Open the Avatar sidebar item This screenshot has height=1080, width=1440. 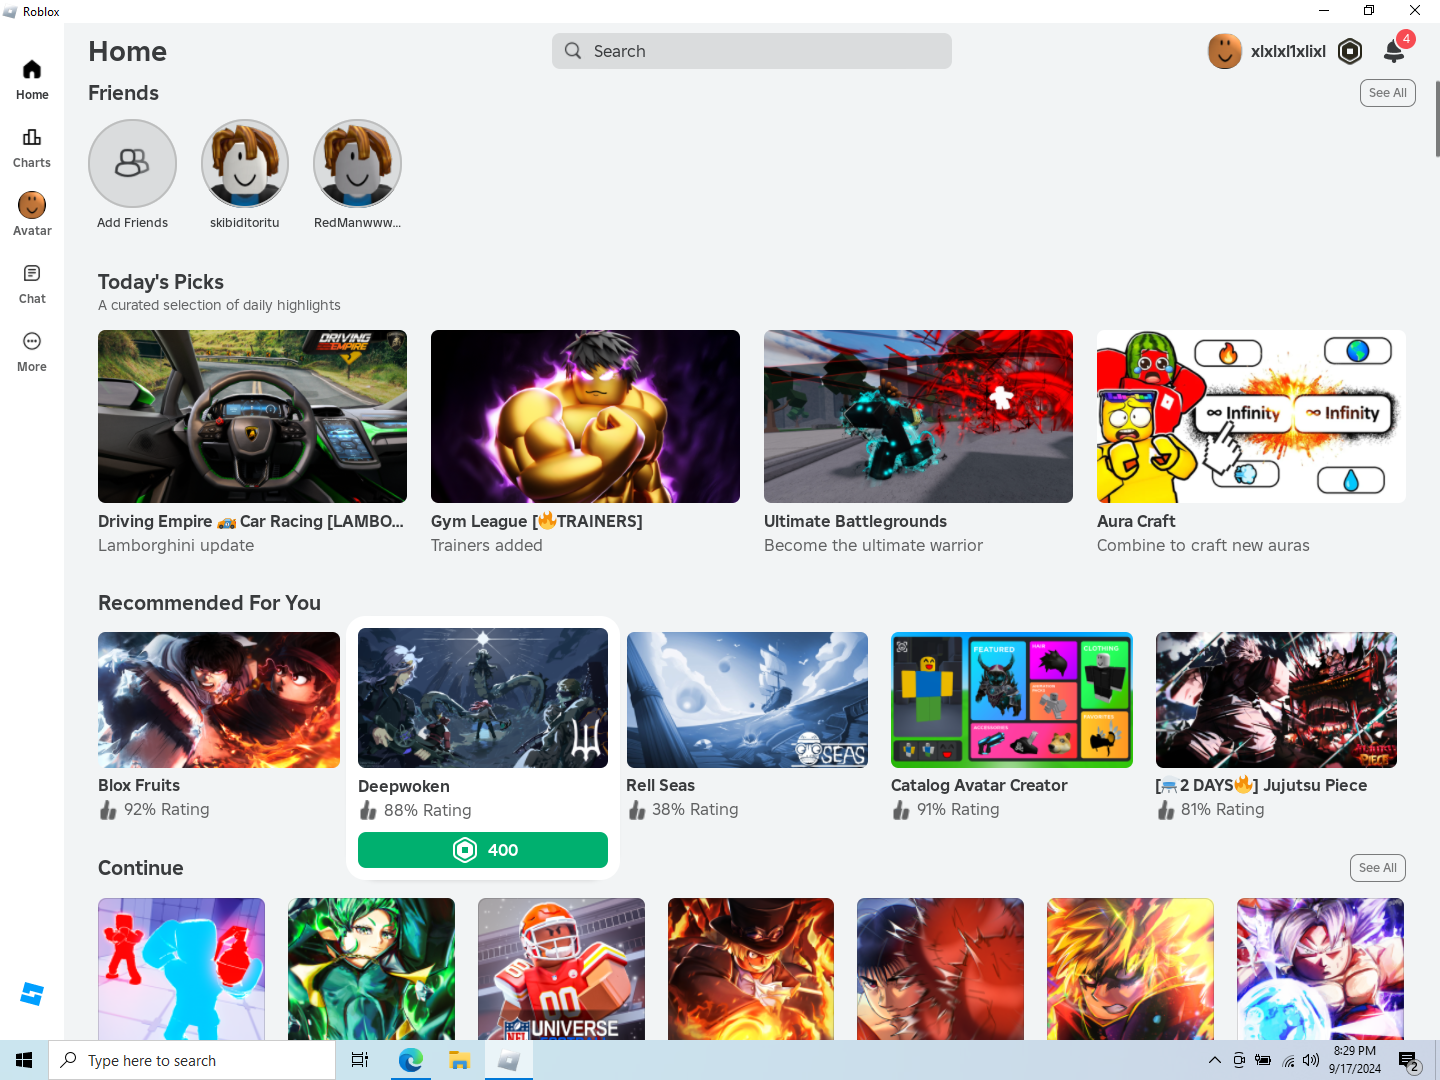32,215
